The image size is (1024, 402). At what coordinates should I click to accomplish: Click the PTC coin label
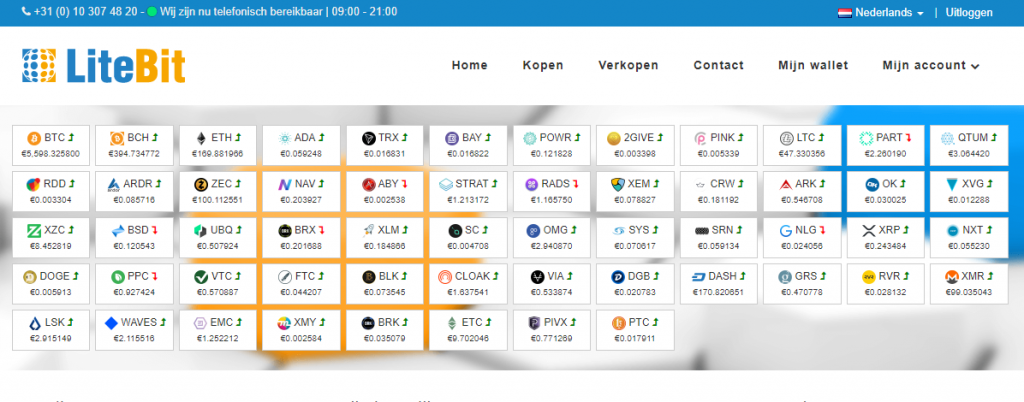click(639, 322)
